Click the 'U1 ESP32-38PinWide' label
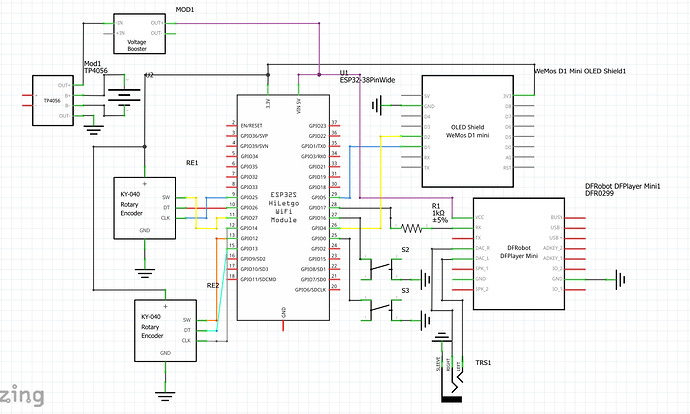 point(367,76)
